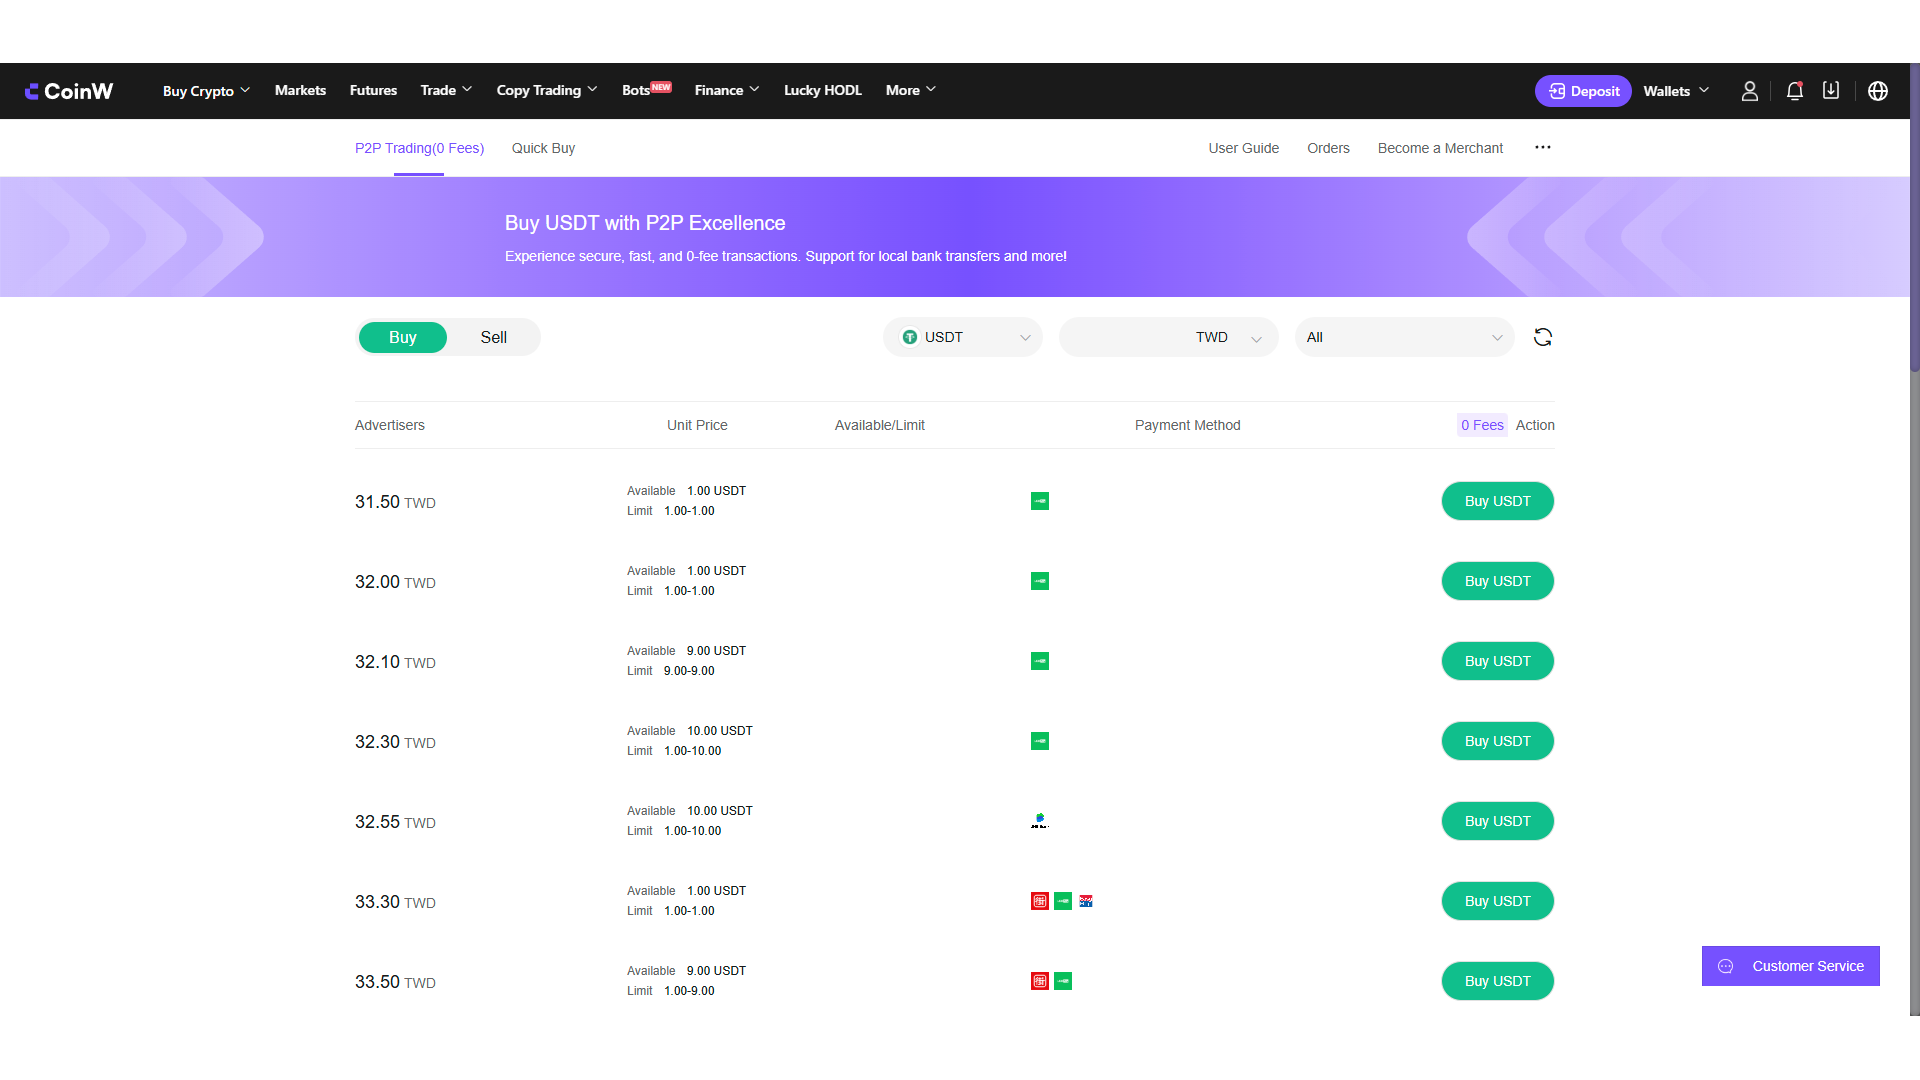Image resolution: width=1920 pixels, height=1080 pixels.
Task: Click the "Buy USDT with P2P Excellence" banner heading
Action: pos(645,223)
